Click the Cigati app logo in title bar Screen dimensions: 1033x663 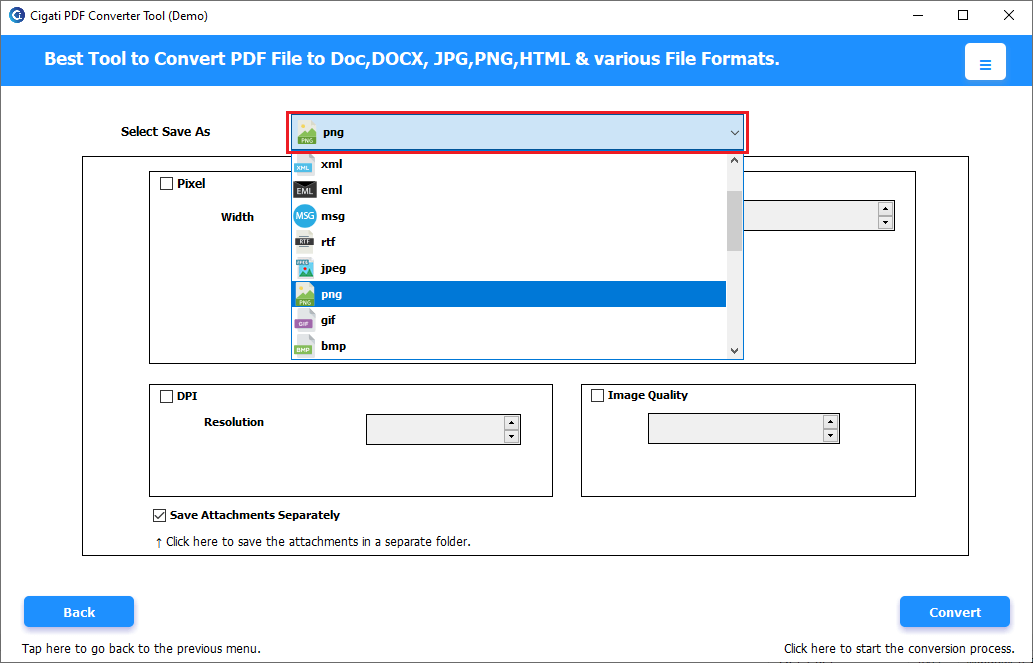coord(16,15)
